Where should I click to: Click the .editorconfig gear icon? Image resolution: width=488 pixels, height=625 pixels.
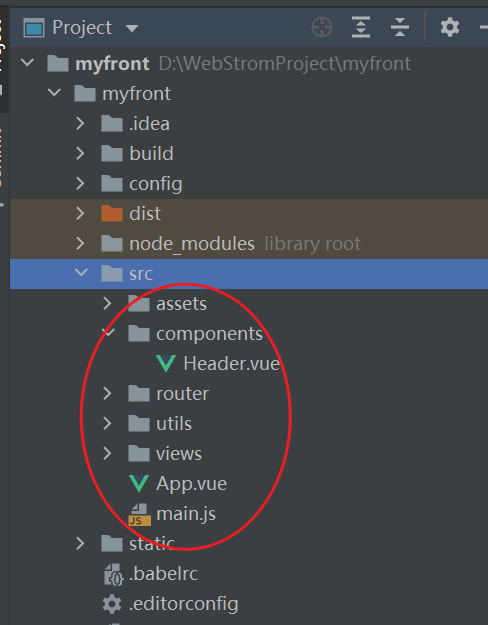pyautogui.click(x=112, y=604)
